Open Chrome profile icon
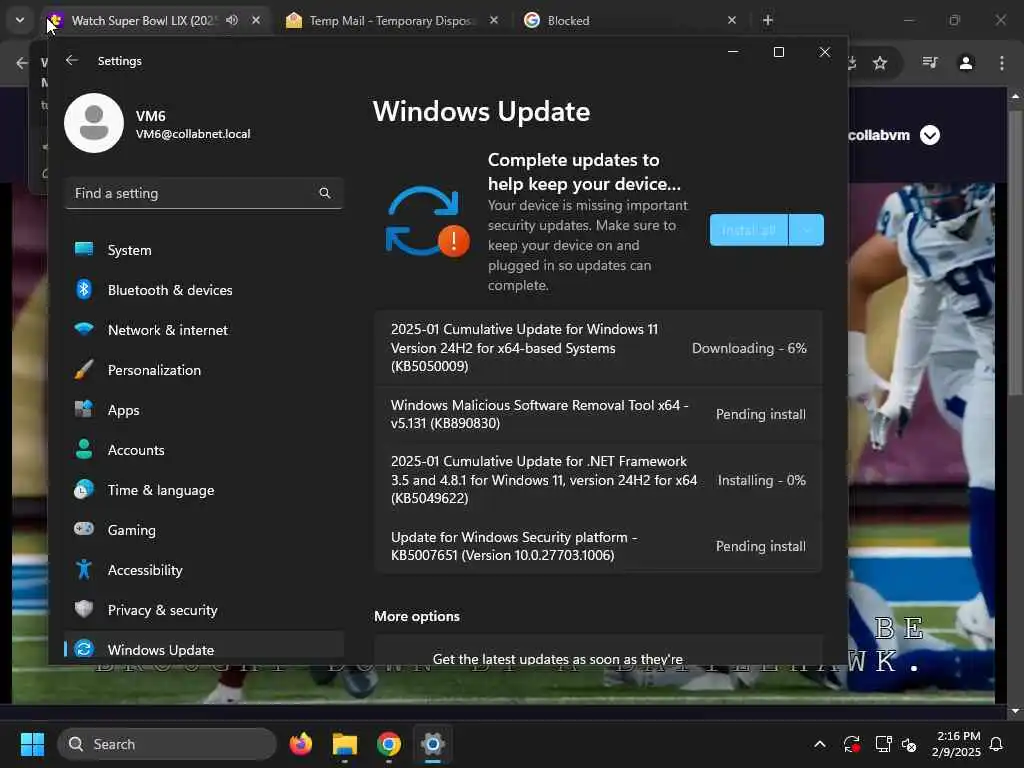The height and width of the screenshot is (768, 1024). click(966, 63)
